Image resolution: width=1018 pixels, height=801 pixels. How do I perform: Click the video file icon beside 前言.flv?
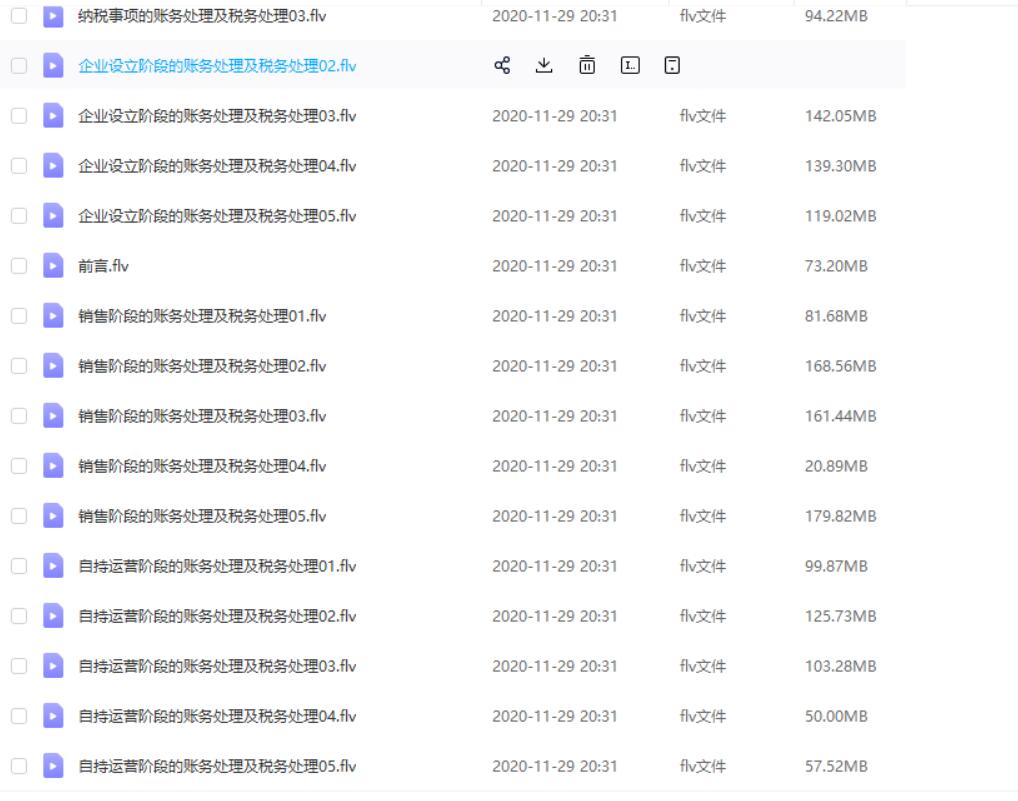click(x=53, y=266)
